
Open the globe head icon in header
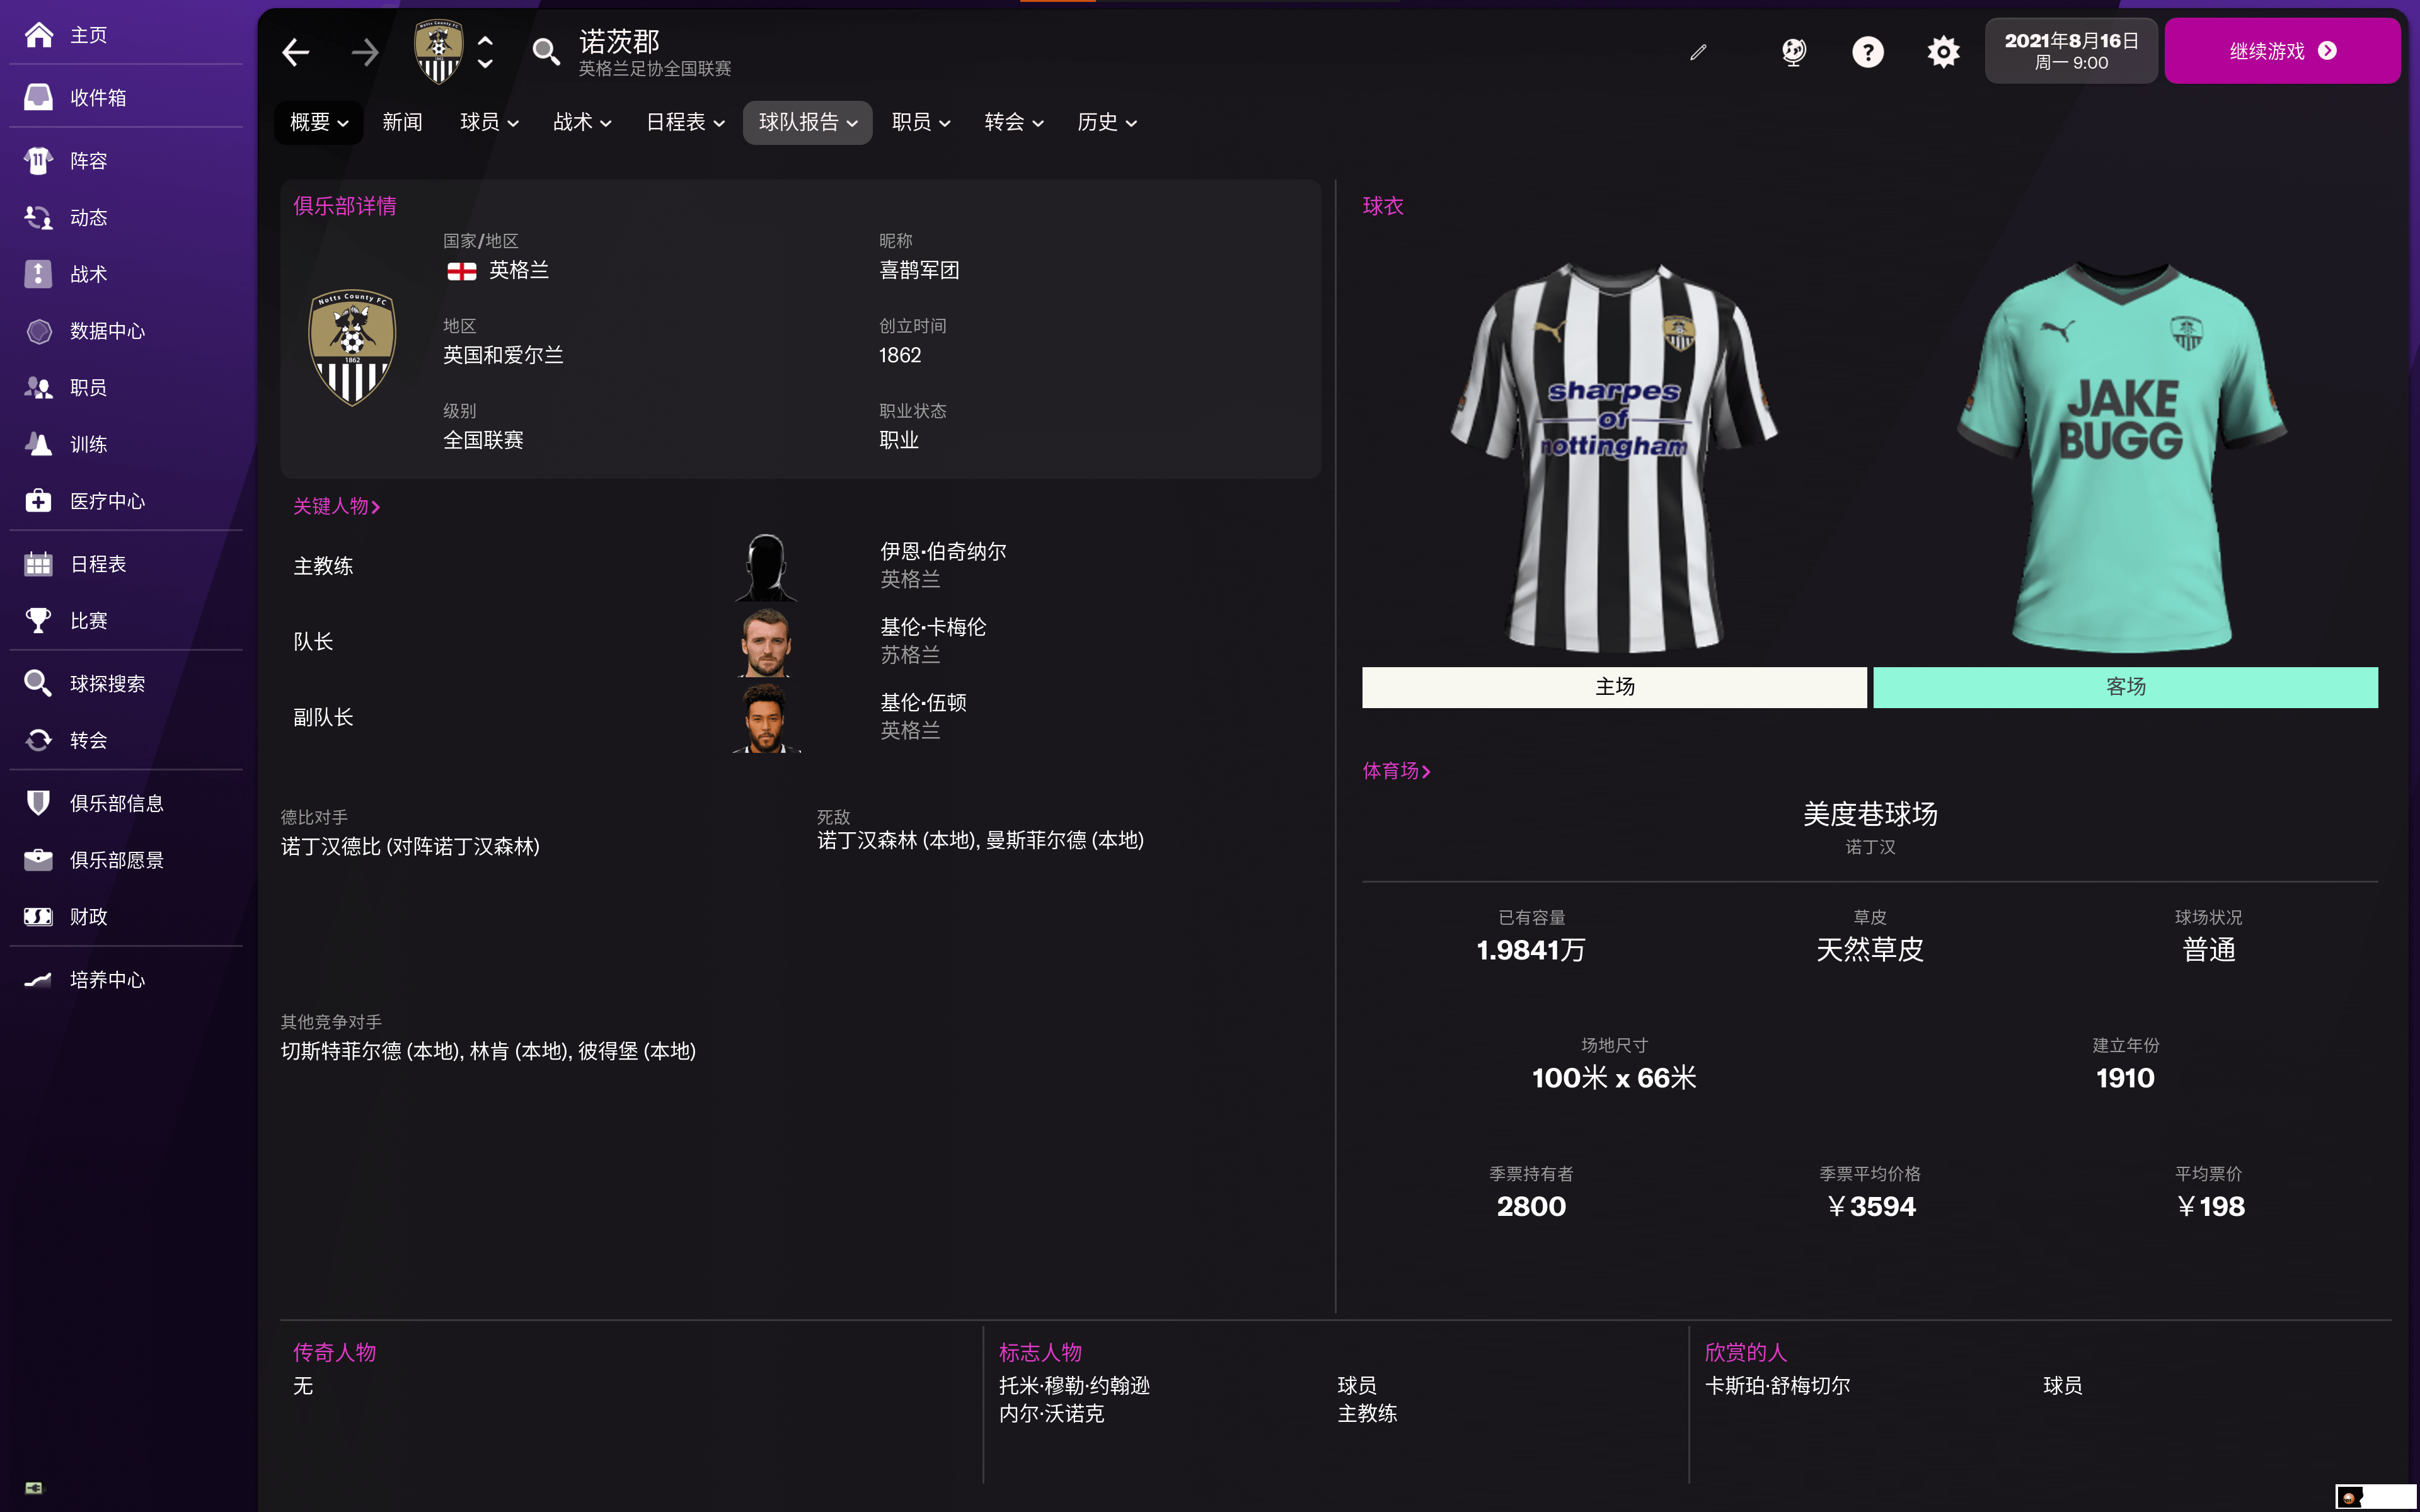(1794, 51)
